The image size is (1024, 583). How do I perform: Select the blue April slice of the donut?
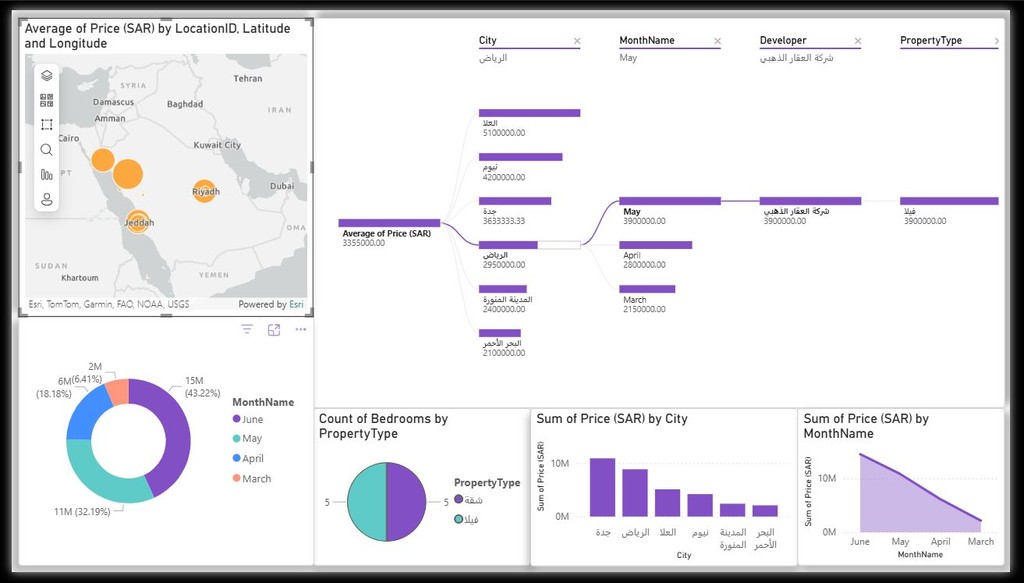pos(87,415)
